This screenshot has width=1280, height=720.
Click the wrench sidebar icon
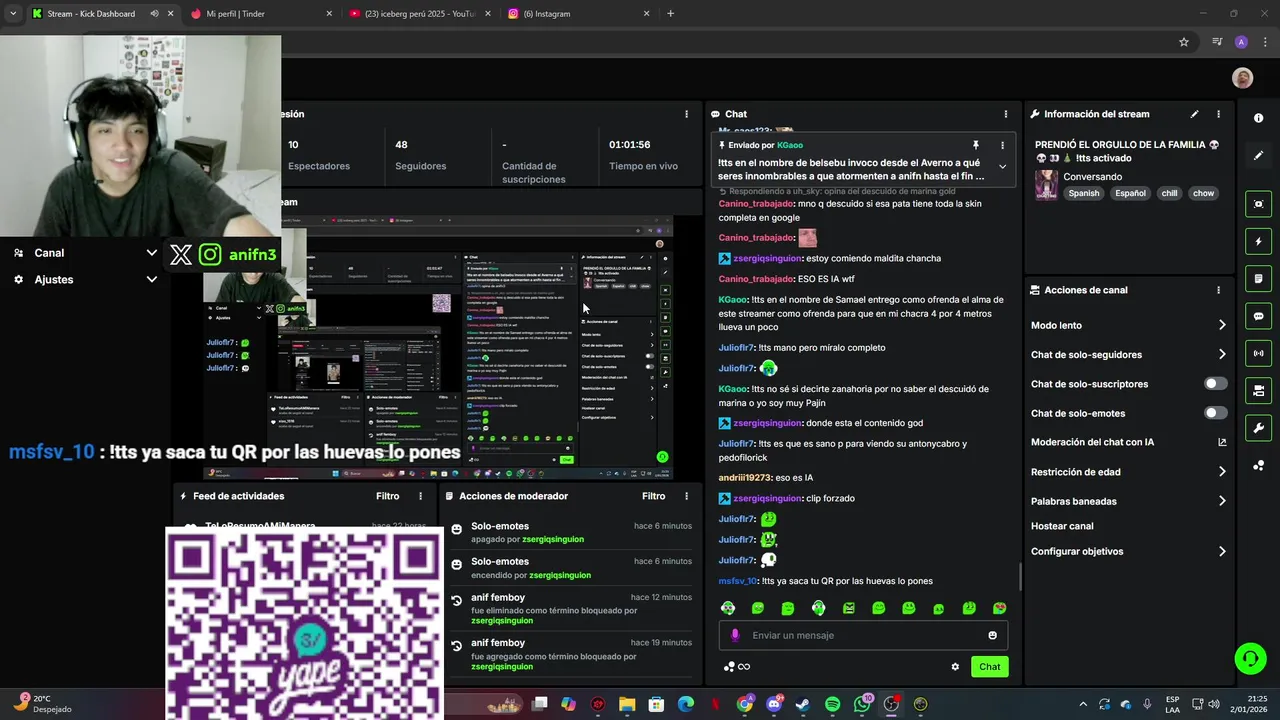click(x=1258, y=428)
